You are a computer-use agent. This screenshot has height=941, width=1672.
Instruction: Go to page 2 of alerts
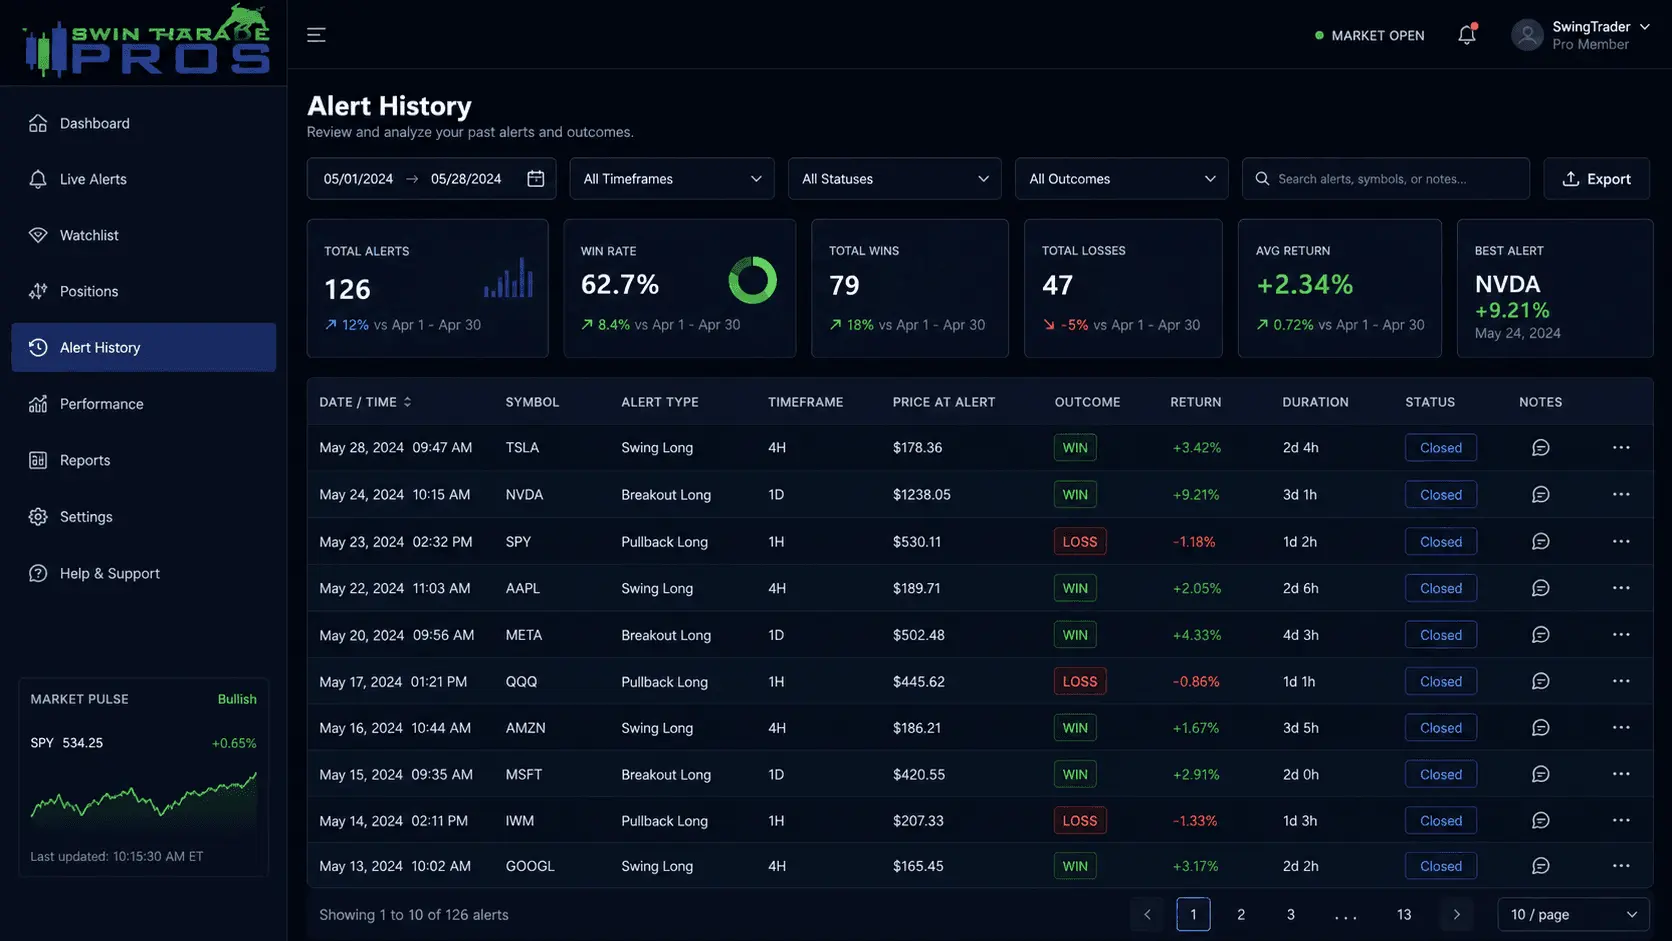click(x=1241, y=915)
